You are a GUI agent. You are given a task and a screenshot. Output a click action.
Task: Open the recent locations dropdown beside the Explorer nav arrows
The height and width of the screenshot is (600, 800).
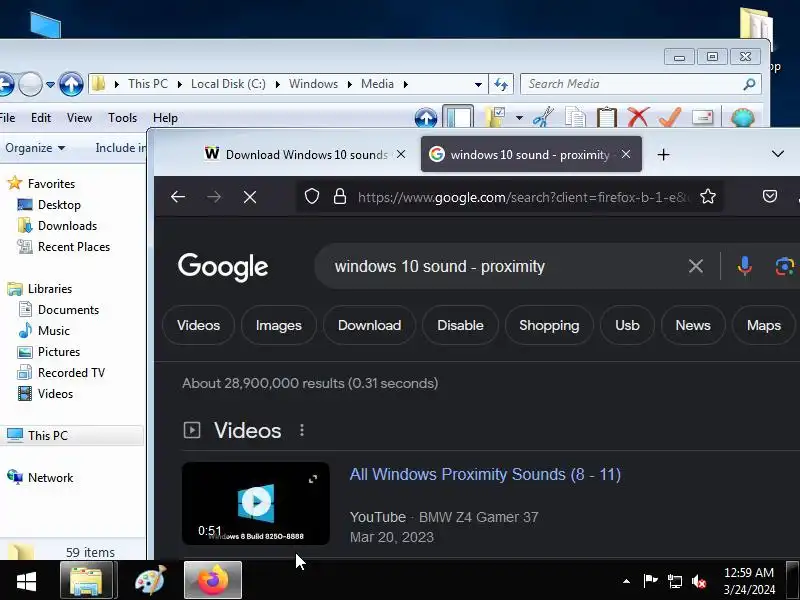click(x=50, y=84)
